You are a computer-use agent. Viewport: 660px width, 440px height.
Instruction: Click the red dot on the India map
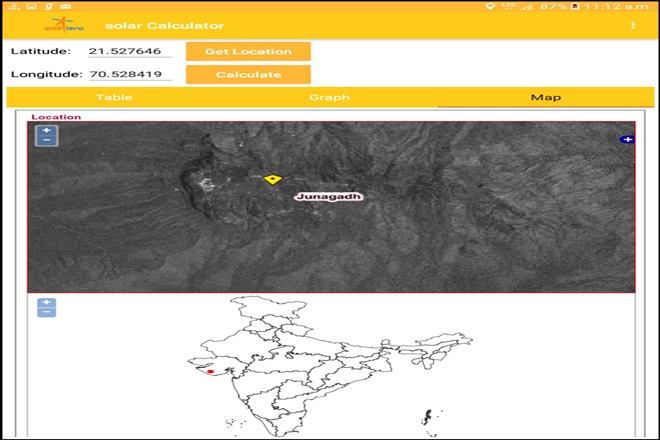coord(210,371)
